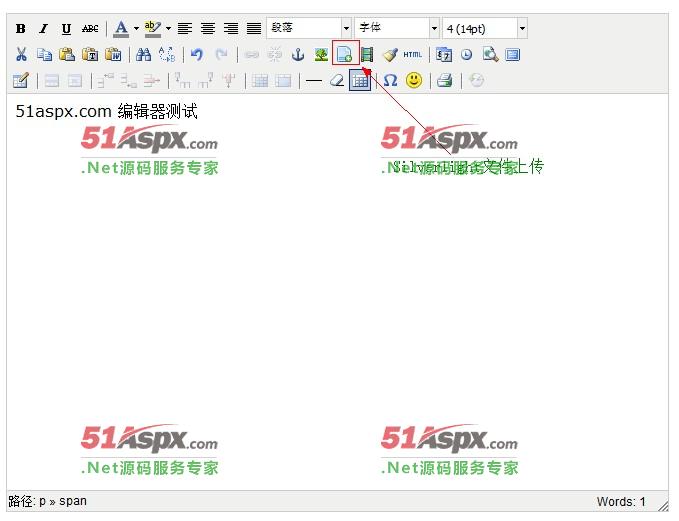The width and height of the screenshot is (679, 521).
Task: Click the disabled round icon after print
Action: (476, 81)
